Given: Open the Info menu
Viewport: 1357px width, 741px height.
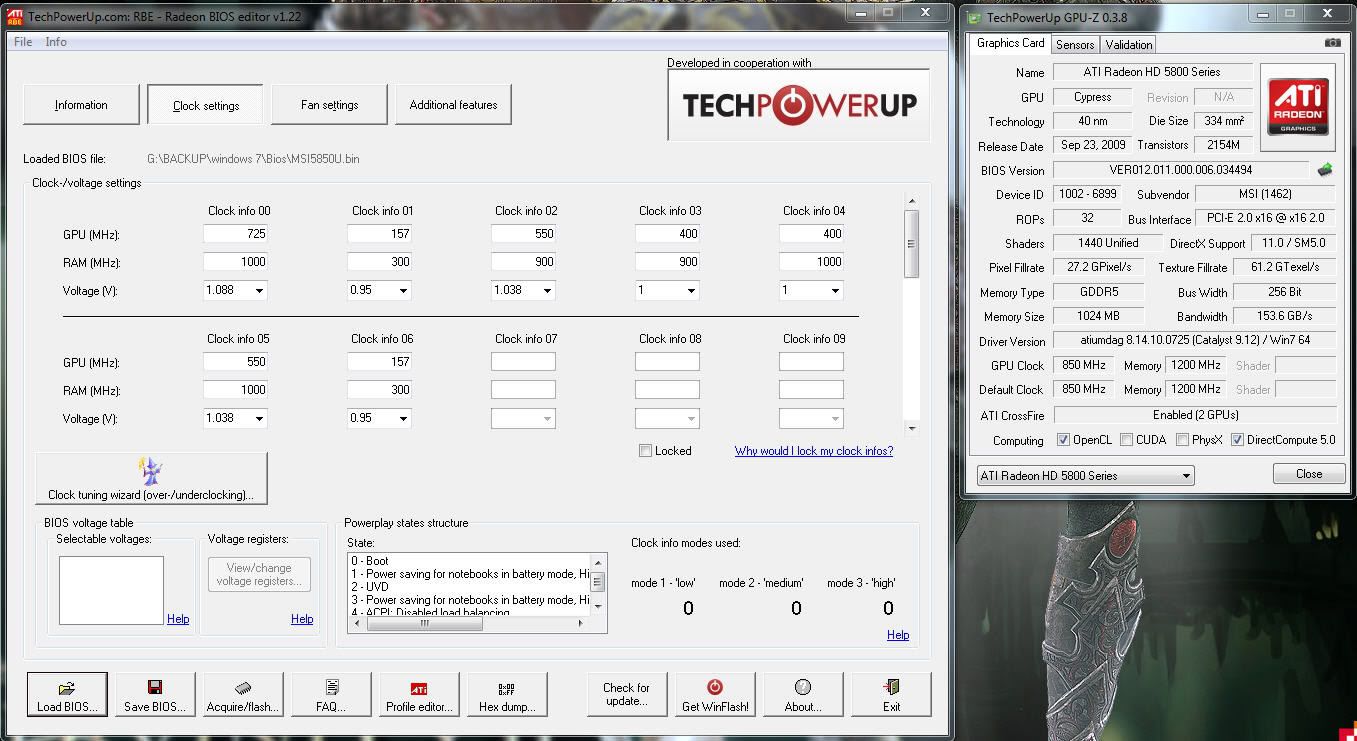Looking at the screenshot, I should click(x=56, y=42).
